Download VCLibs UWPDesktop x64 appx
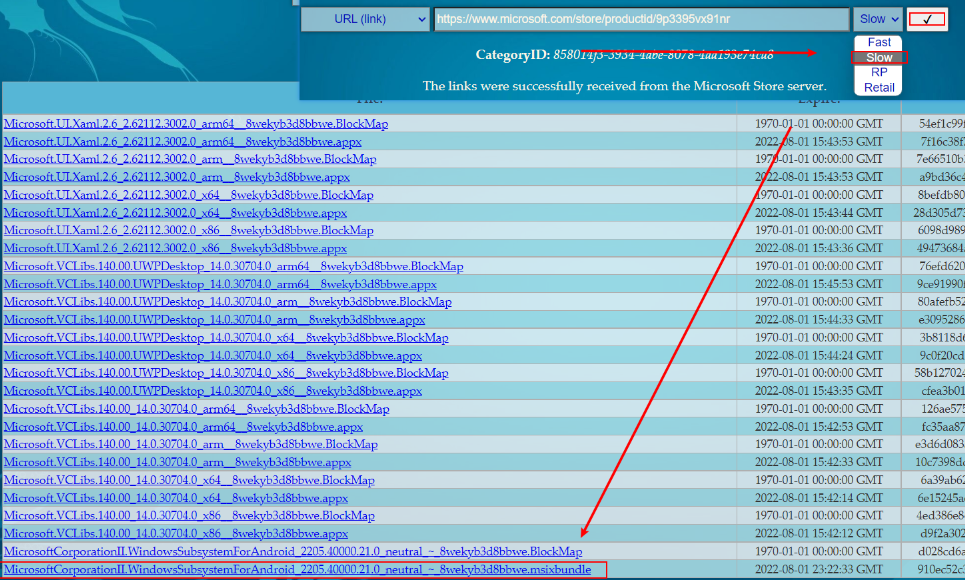The height and width of the screenshot is (580, 965). tap(213, 355)
